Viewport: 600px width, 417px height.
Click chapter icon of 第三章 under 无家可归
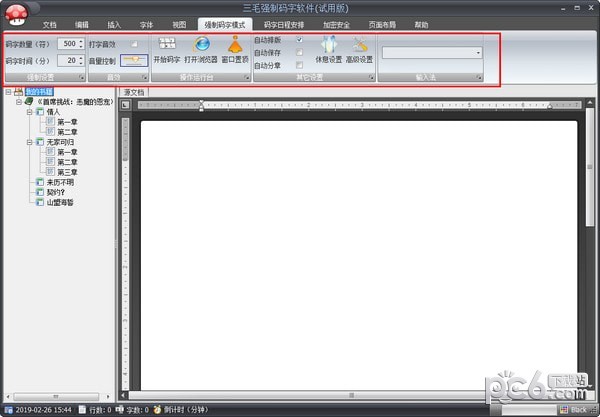coord(50,172)
